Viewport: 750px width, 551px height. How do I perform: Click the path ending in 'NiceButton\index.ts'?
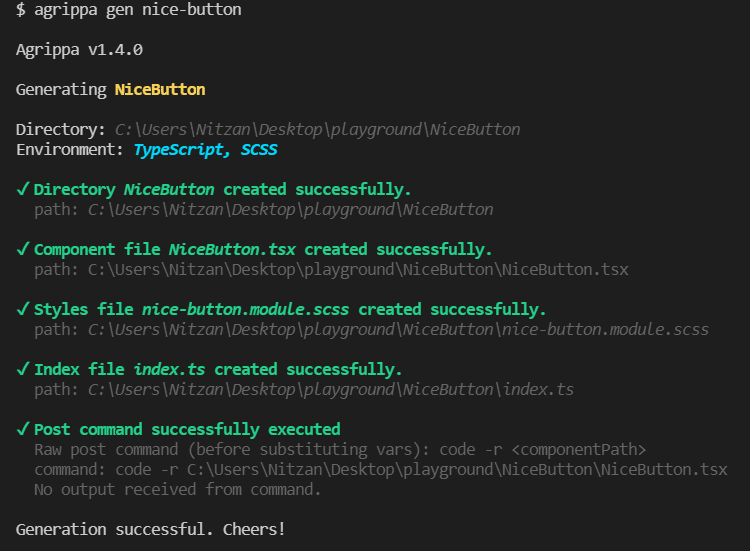point(304,390)
